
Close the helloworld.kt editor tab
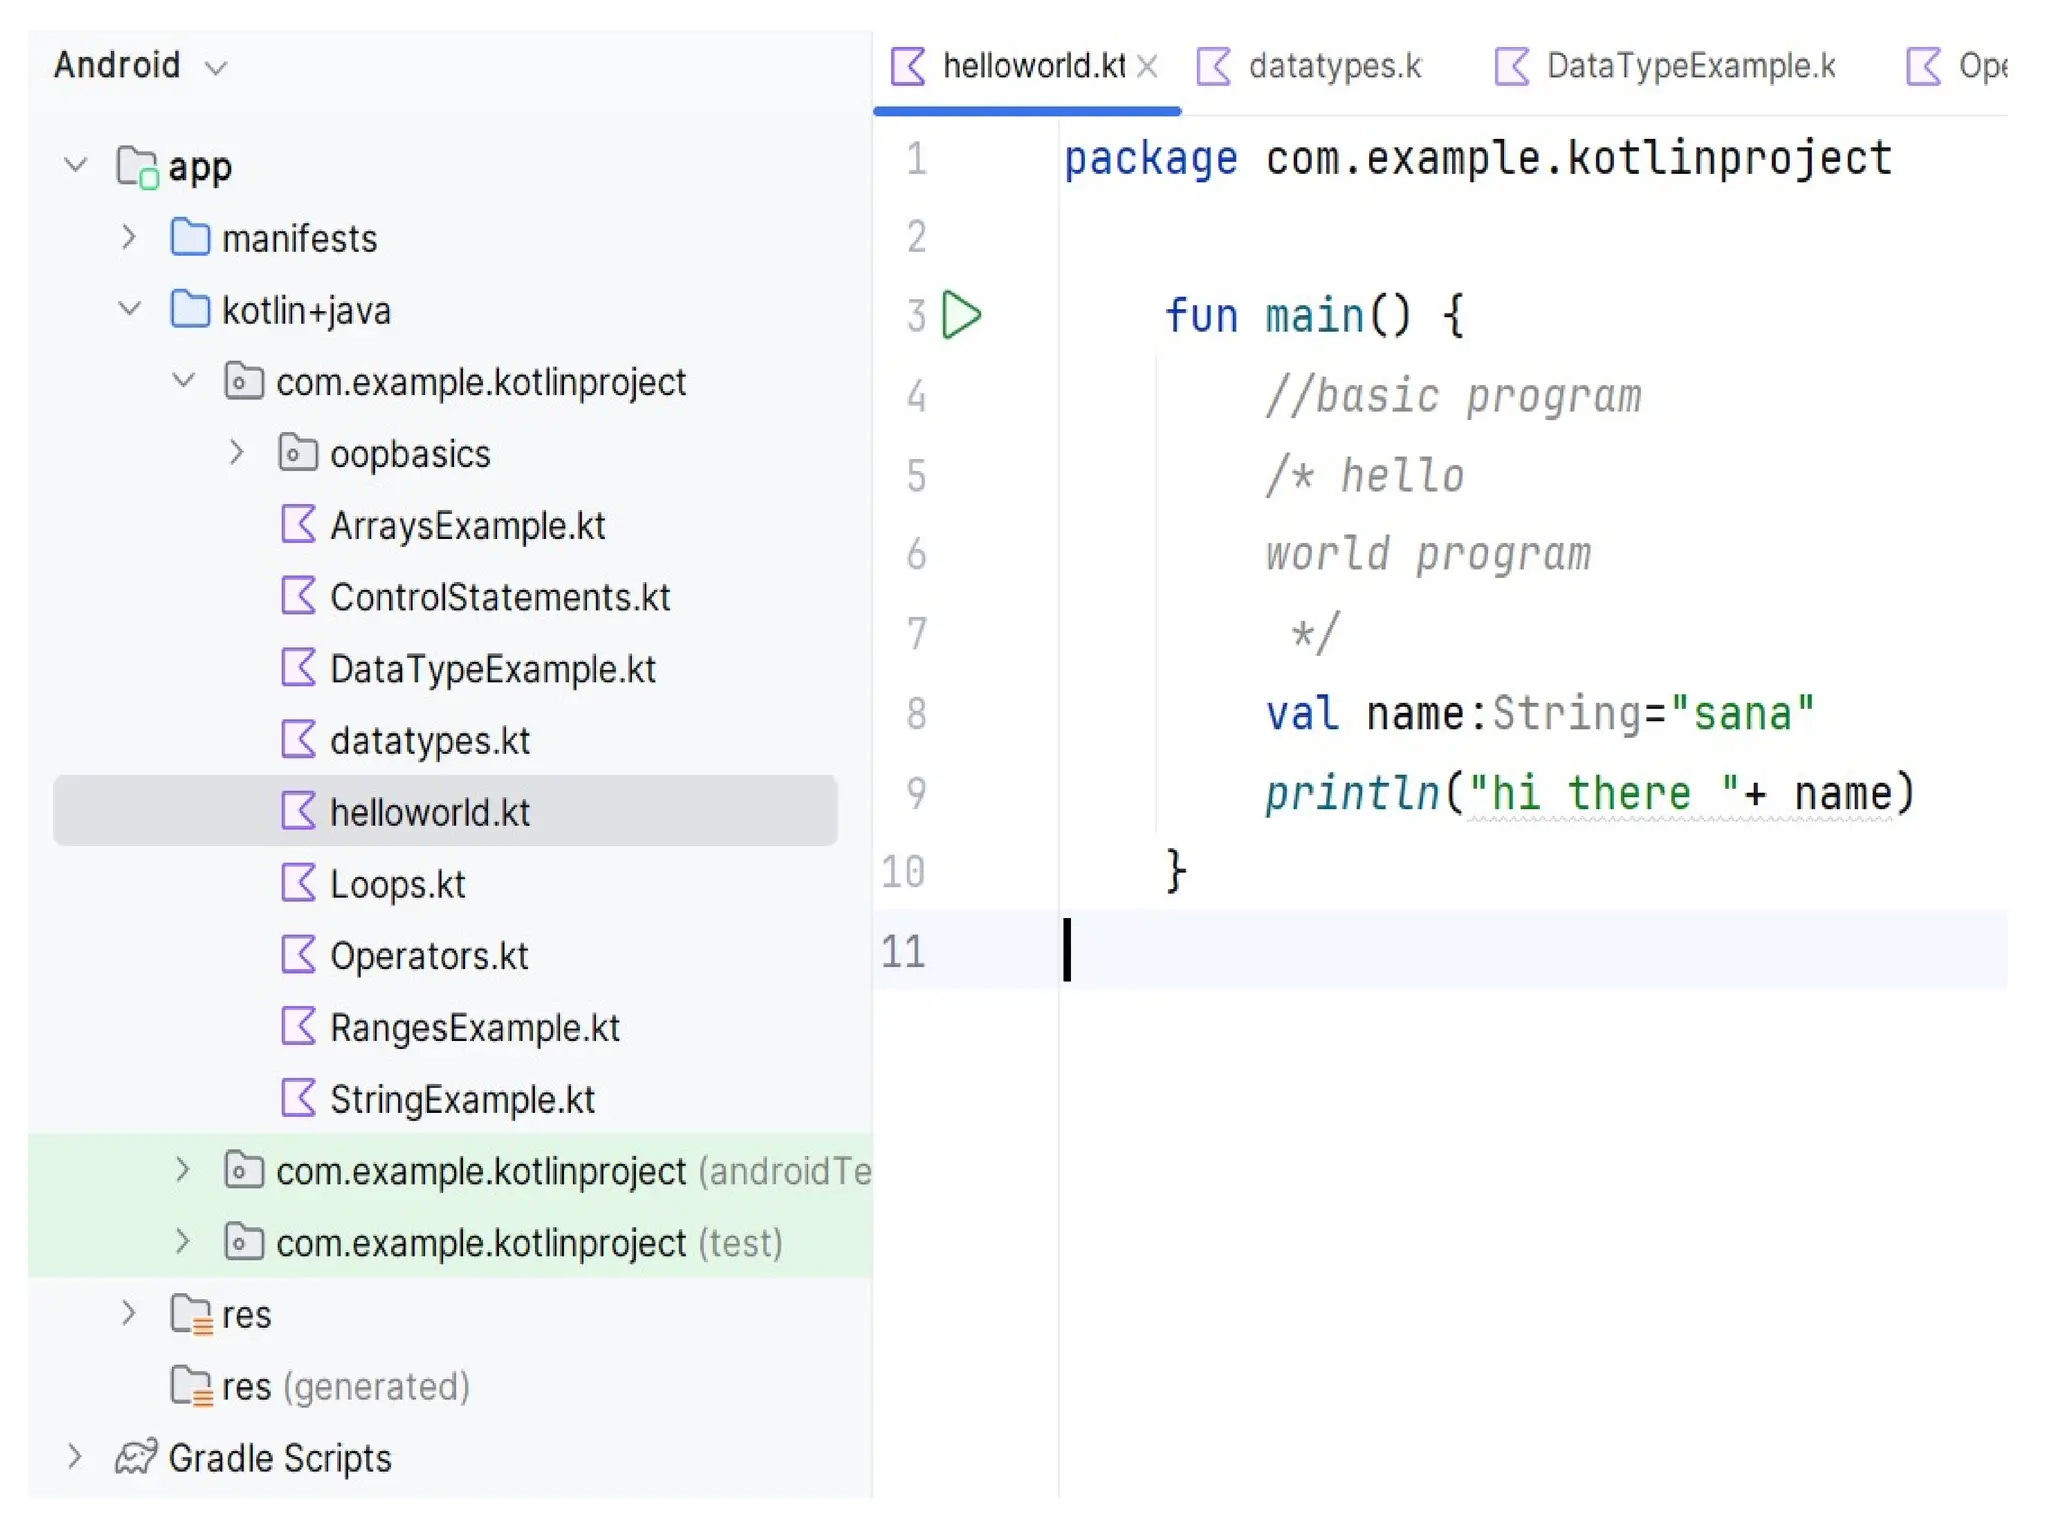[1148, 67]
